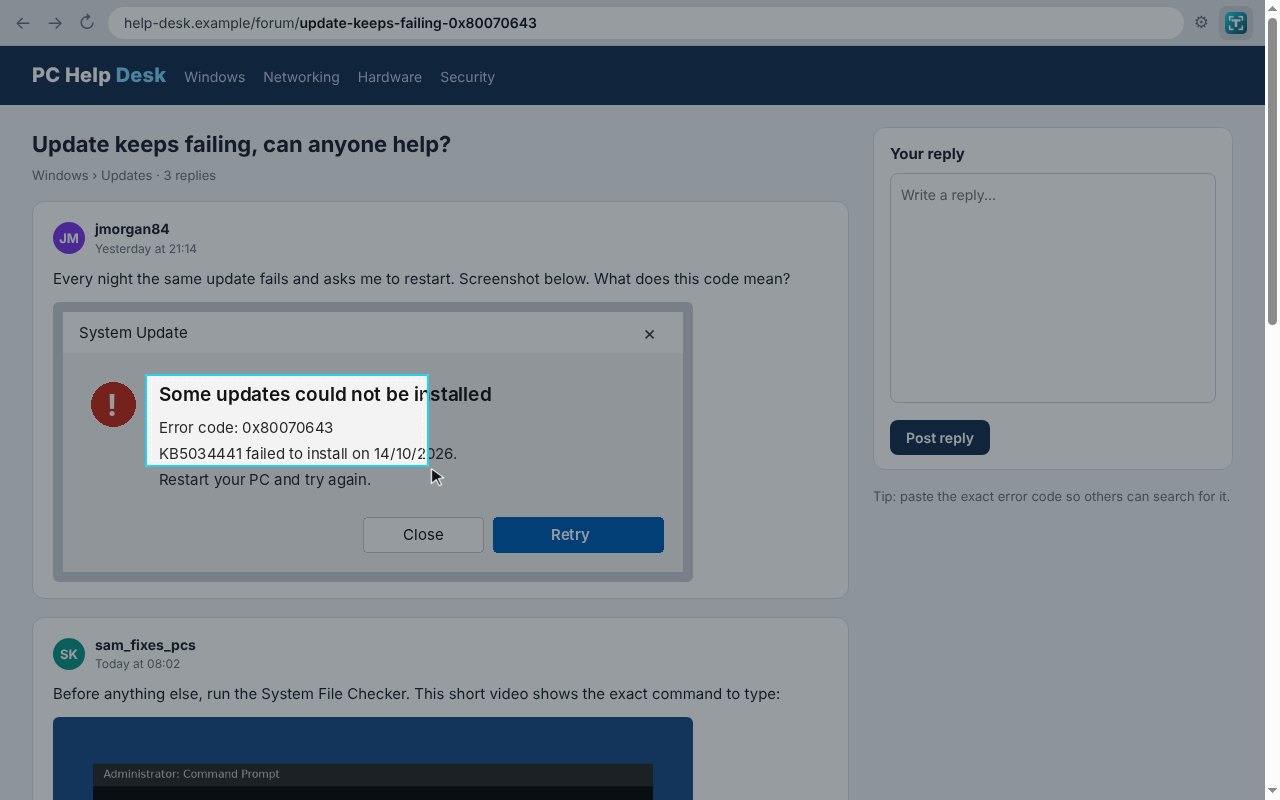
Task: Click the '3 replies' count text
Action: click(189, 175)
